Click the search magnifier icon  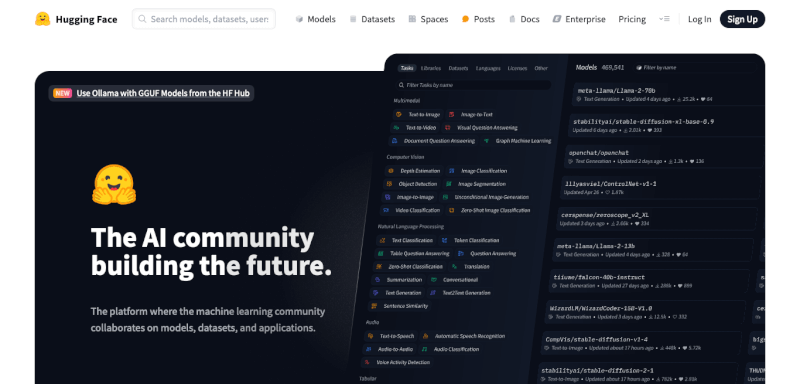pos(142,19)
